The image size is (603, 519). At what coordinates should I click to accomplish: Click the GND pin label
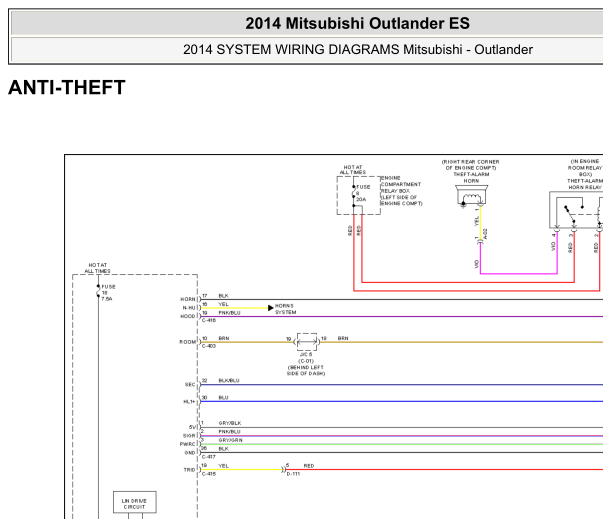(x=190, y=453)
